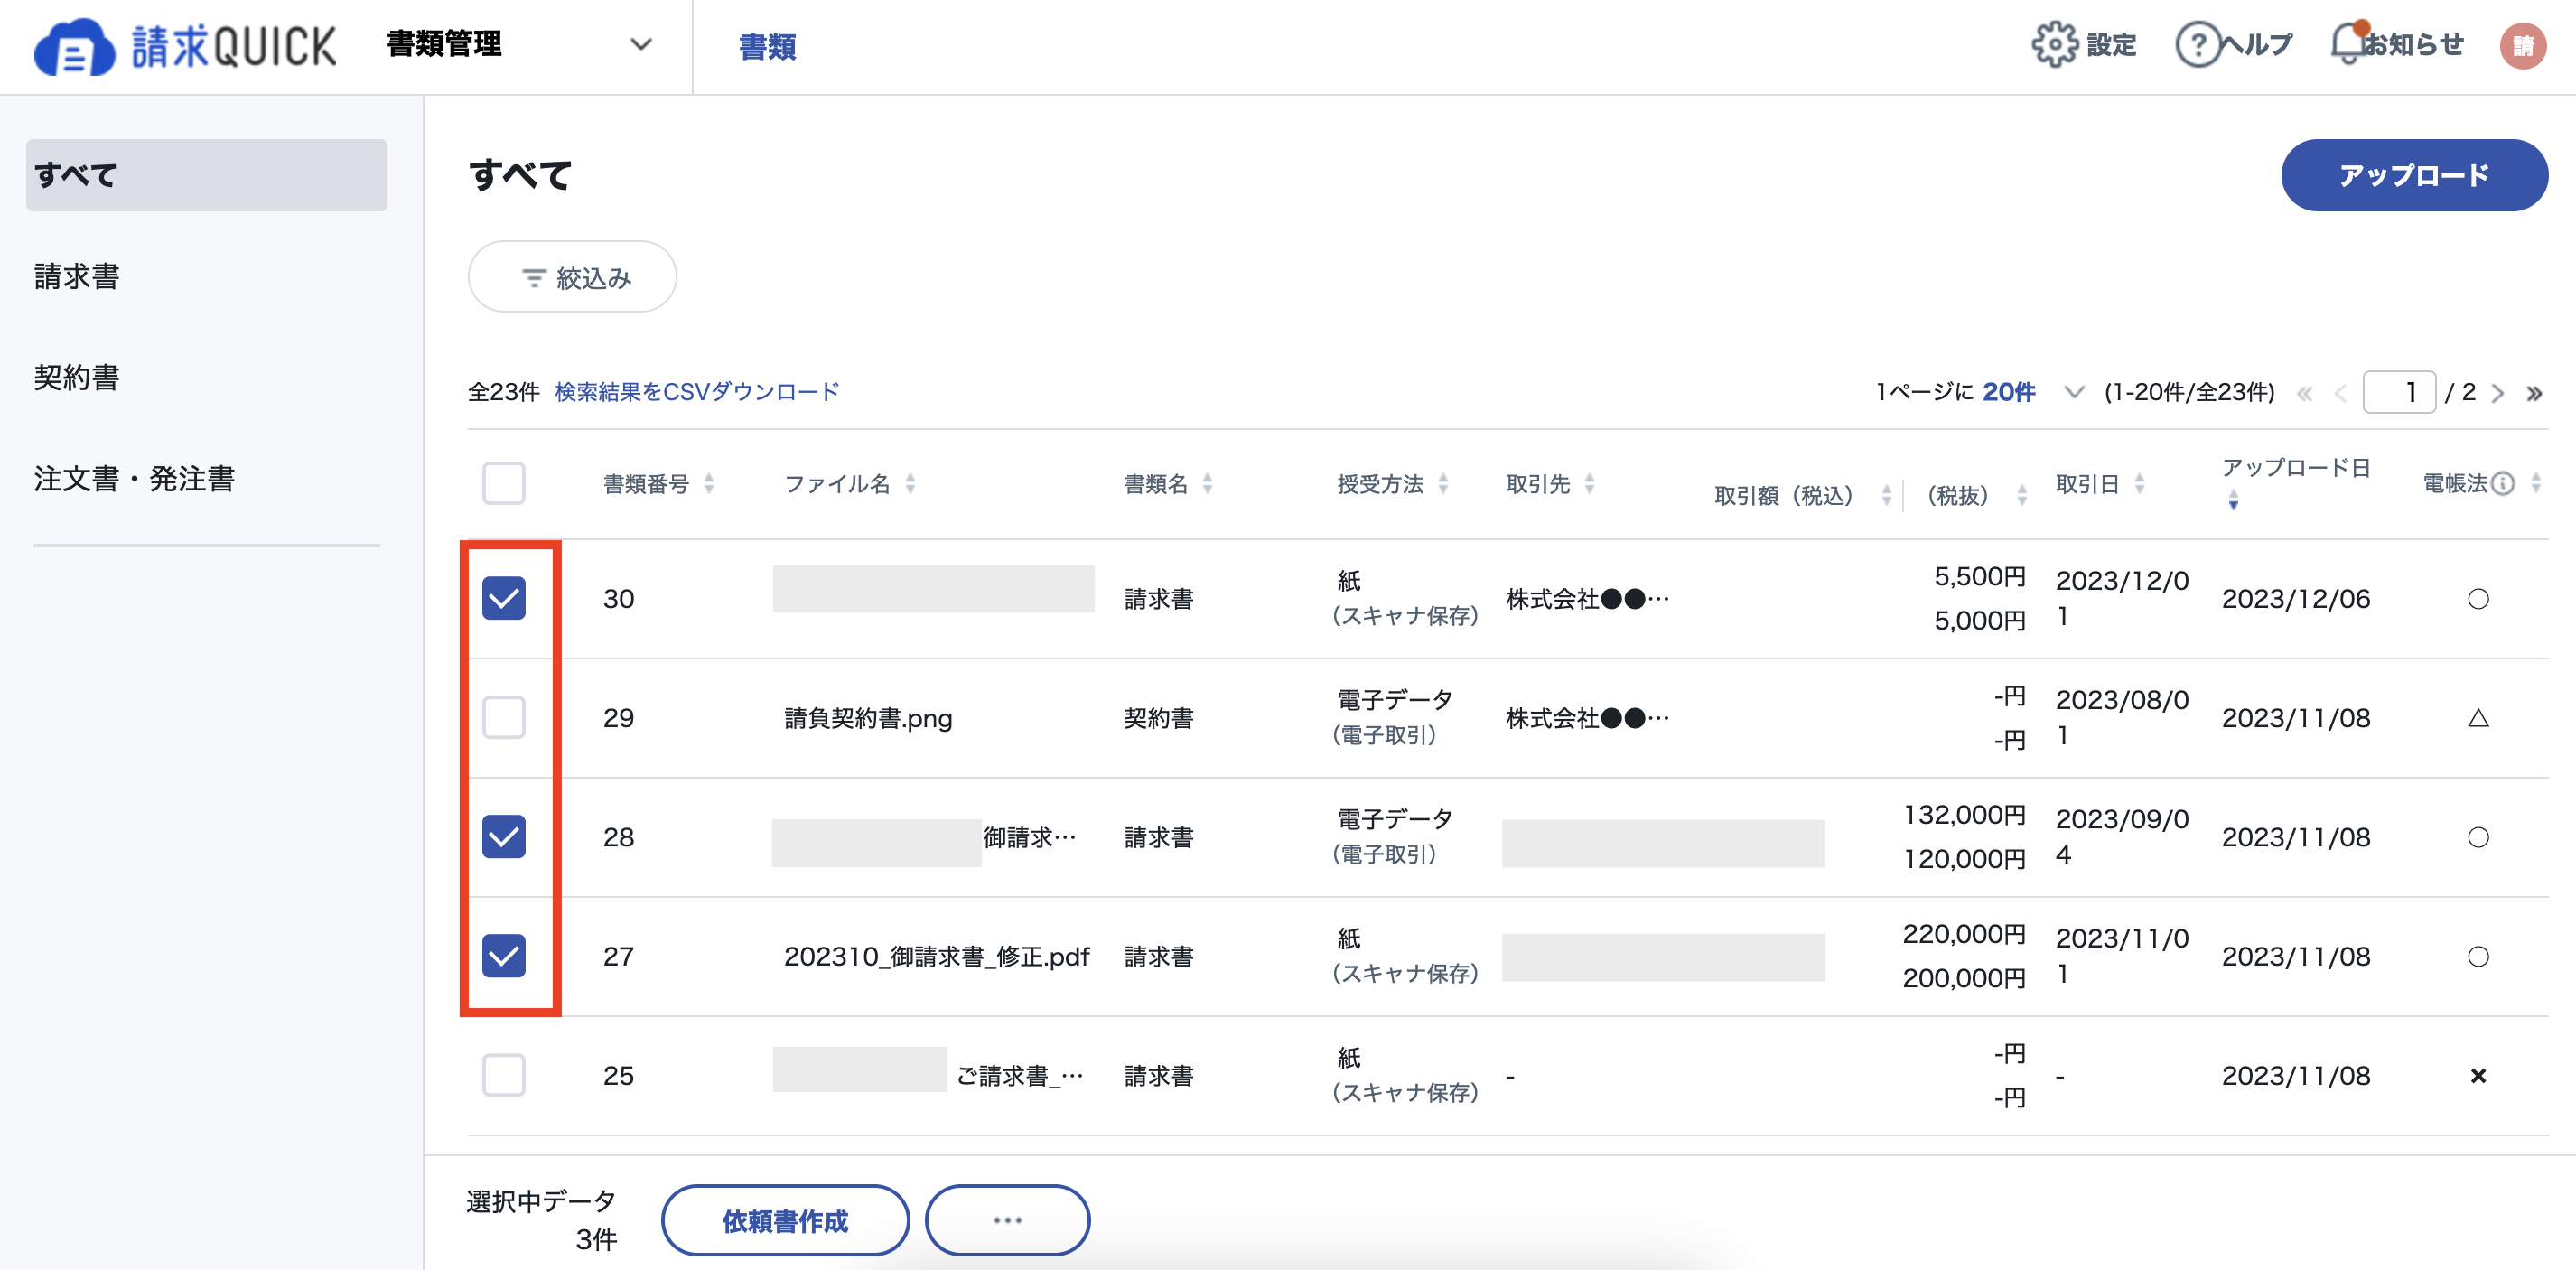Uncheck the checkbox for document 30
This screenshot has height=1270, width=2576.
(504, 599)
